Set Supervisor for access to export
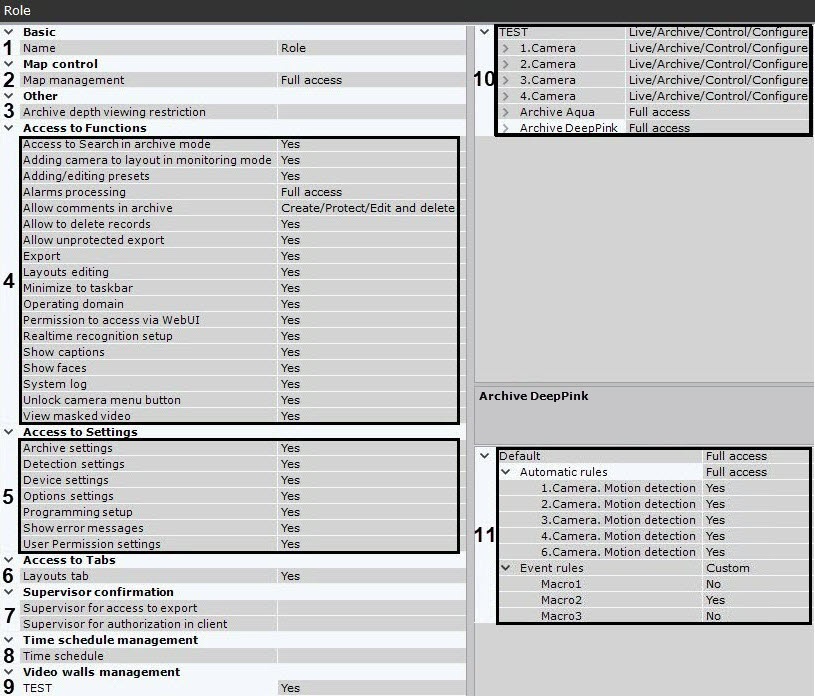Image resolution: width=815 pixels, height=696 pixels. tap(371, 608)
